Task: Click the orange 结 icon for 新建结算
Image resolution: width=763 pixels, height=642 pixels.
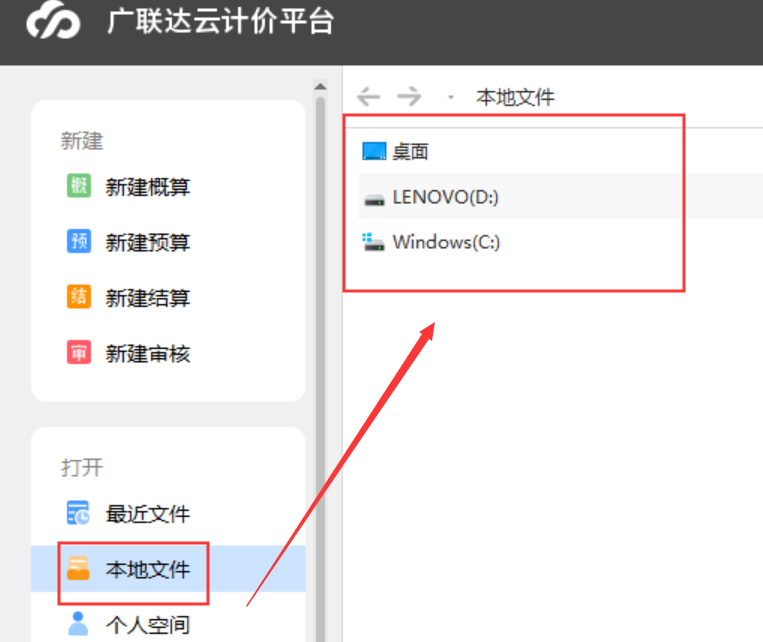Action: [x=79, y=297]
